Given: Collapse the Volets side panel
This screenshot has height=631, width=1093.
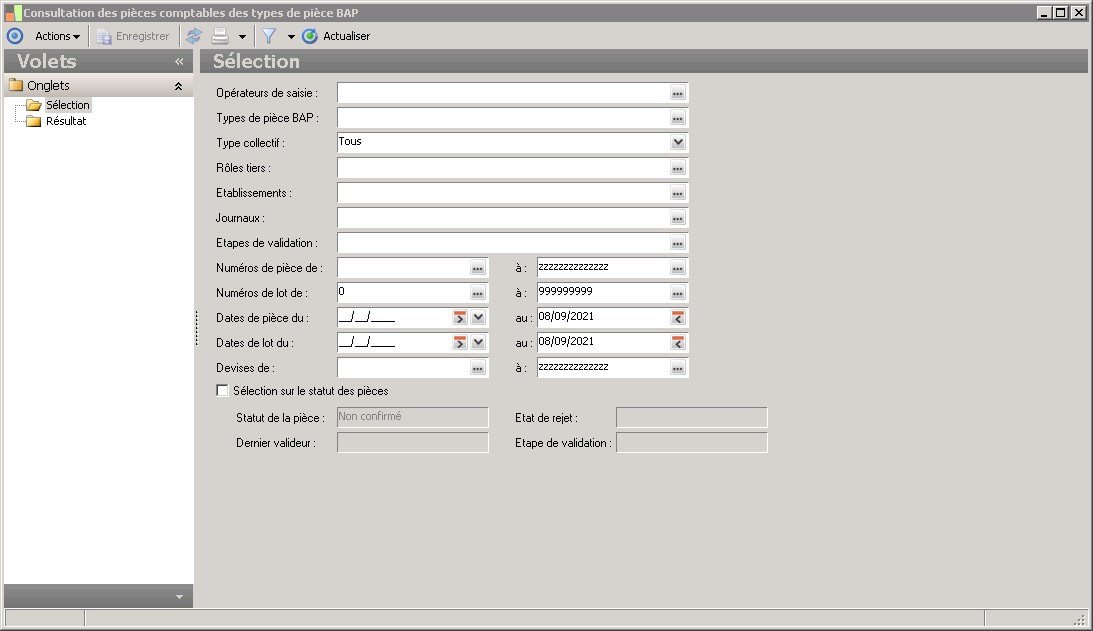Looking at the screenshot, I should click(x=179, y=62).
